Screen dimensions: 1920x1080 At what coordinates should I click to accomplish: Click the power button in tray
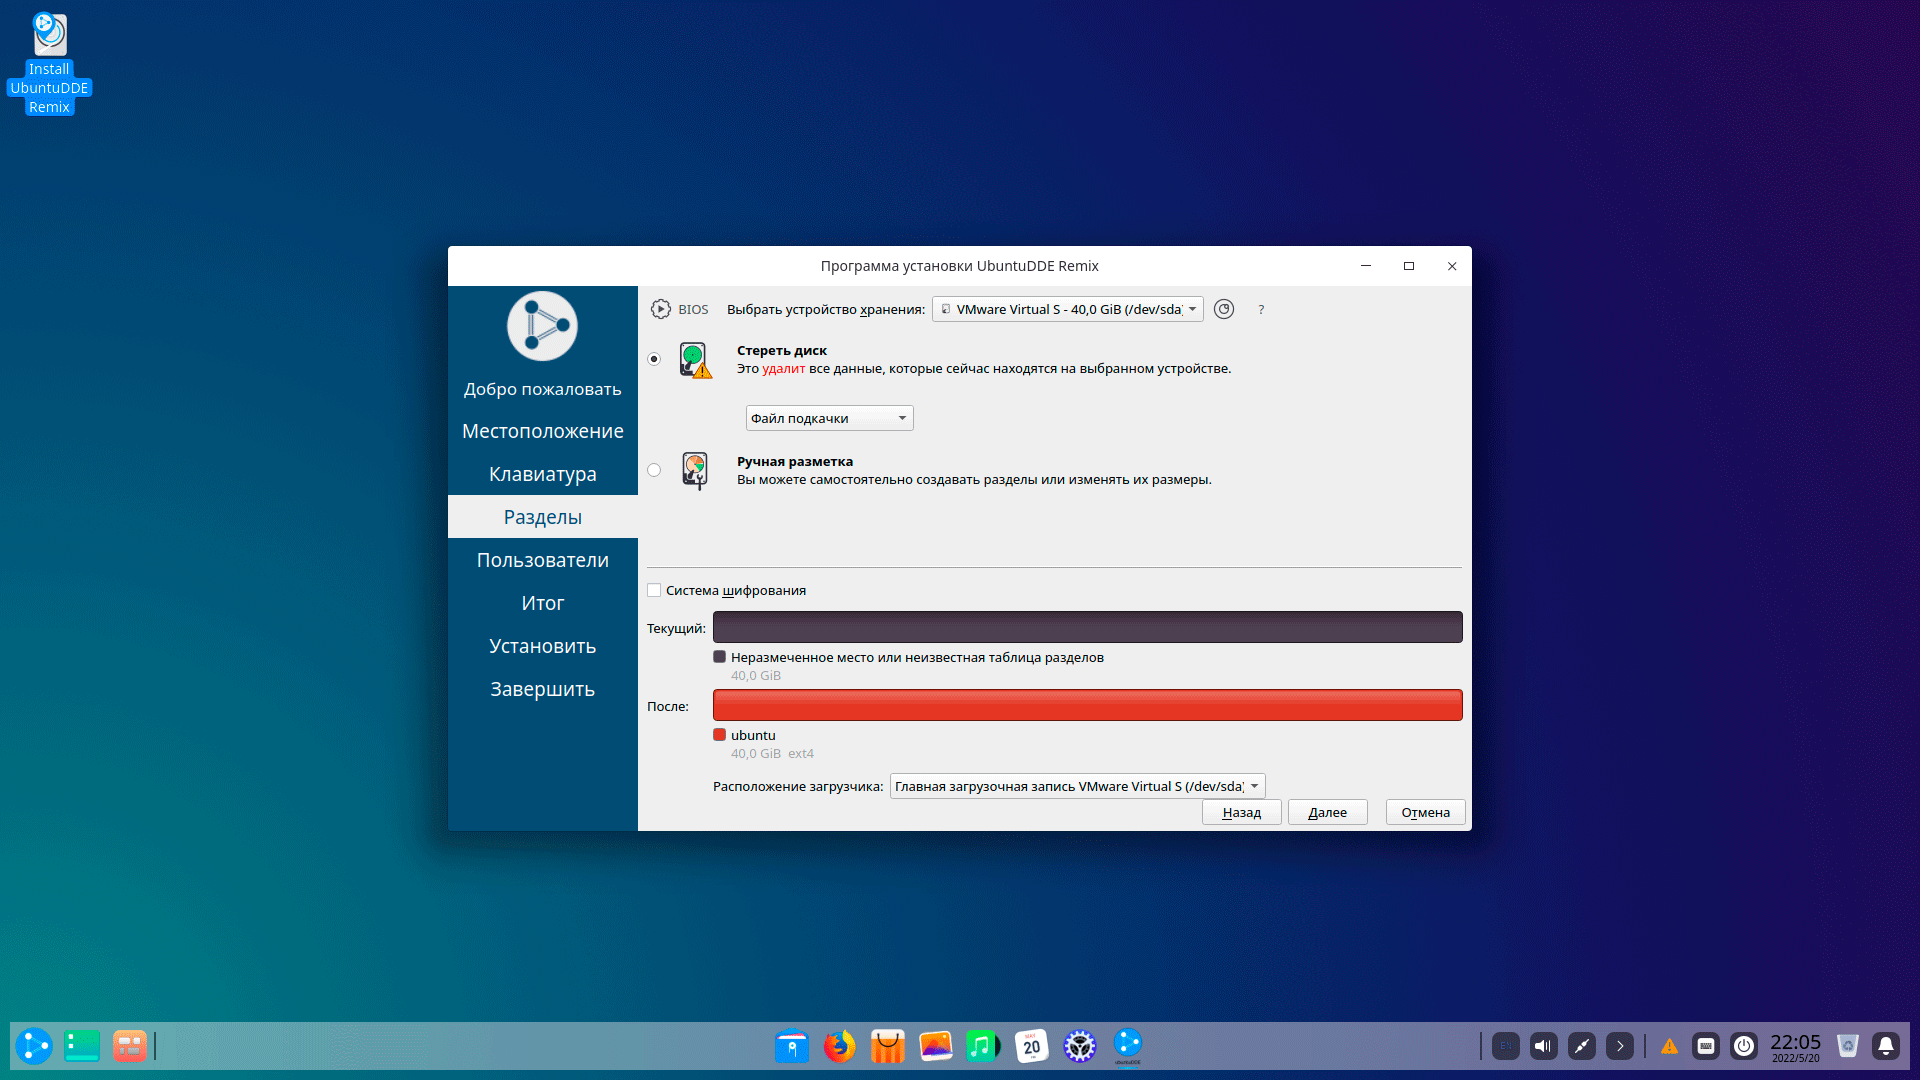[x=1744, y=1046]
